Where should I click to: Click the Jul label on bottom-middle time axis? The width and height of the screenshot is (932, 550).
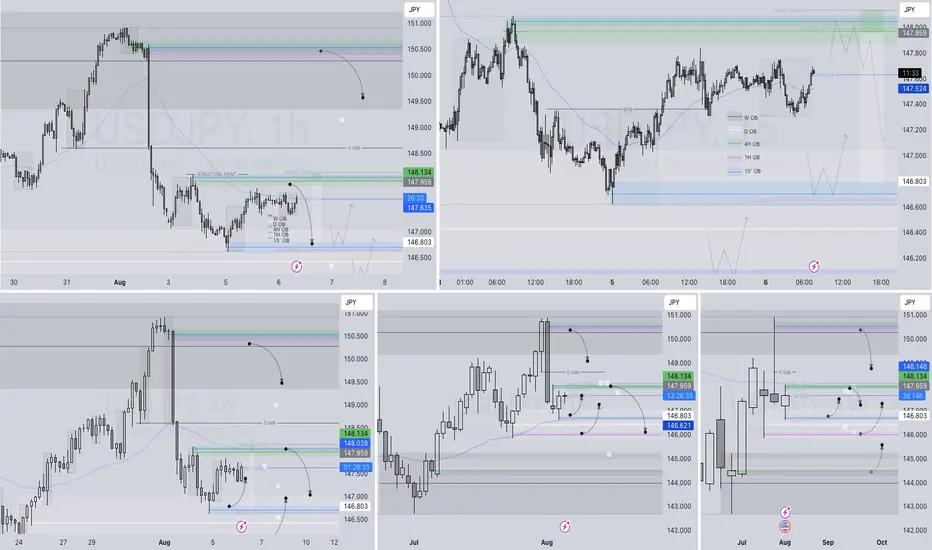coord(414,542)
